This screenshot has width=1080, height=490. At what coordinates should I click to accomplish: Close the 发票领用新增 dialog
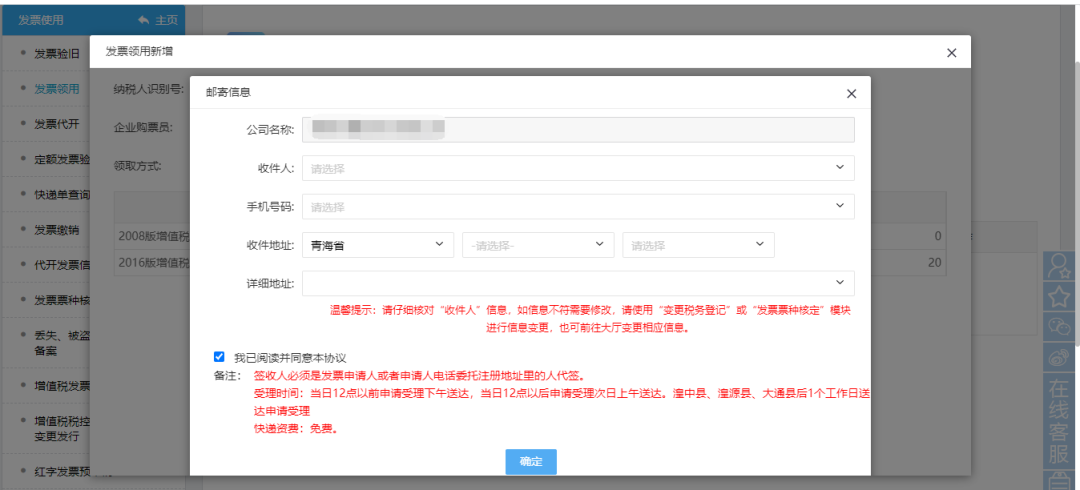[951, 53]
